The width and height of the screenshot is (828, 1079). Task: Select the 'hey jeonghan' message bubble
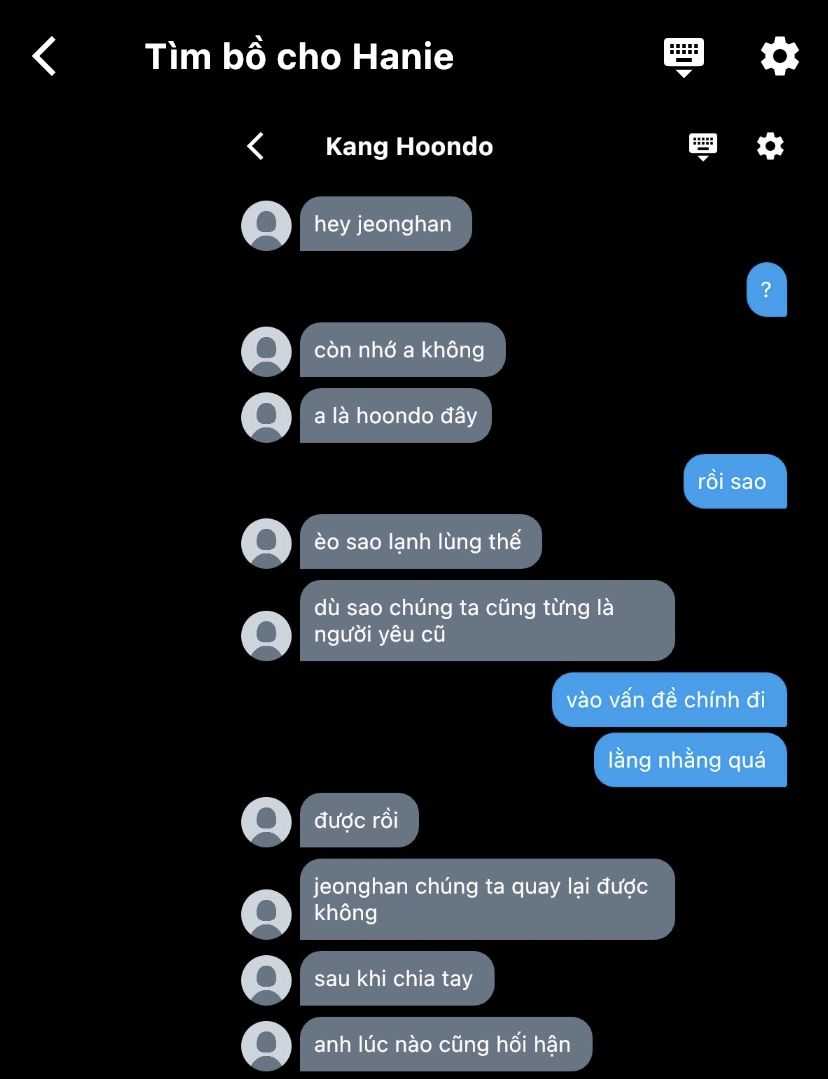385,224
